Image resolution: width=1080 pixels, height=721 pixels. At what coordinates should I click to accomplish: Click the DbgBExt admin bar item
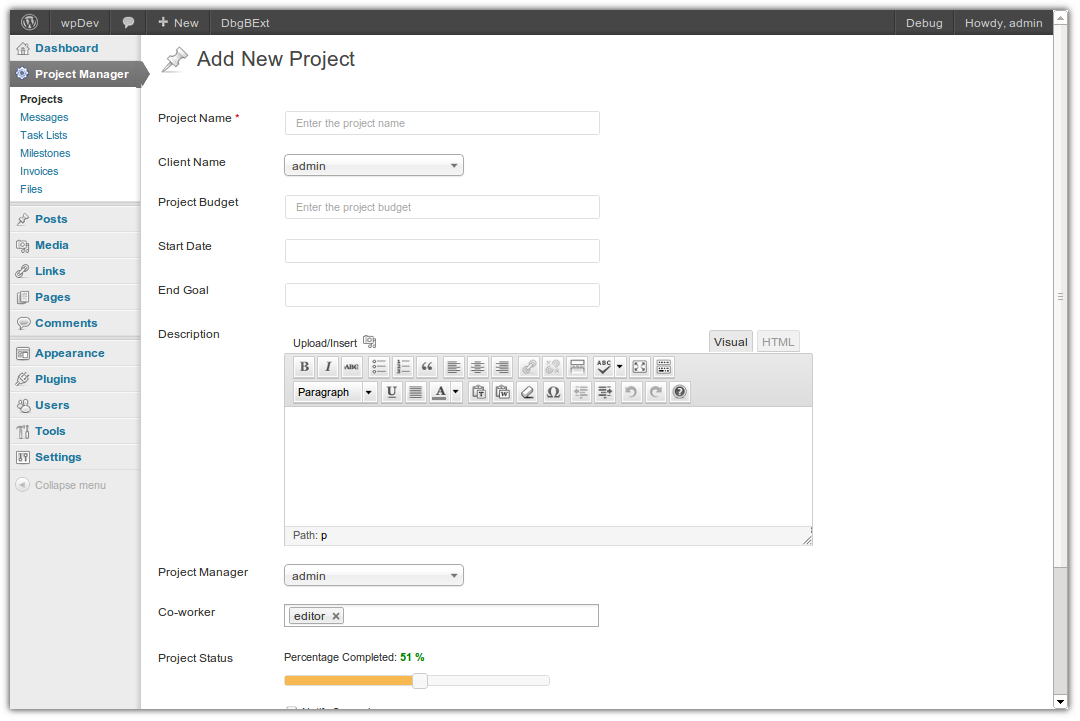click(245, 23)
